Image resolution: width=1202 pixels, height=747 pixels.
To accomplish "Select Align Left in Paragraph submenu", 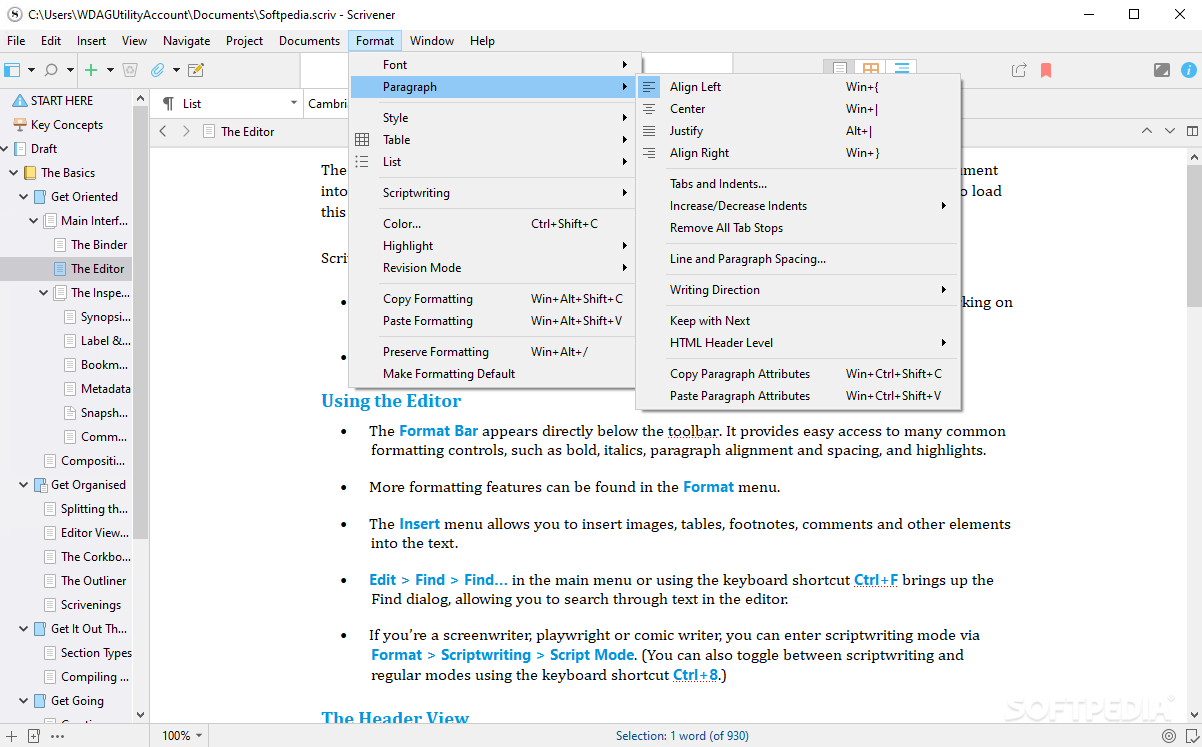I will click(798, 87).
